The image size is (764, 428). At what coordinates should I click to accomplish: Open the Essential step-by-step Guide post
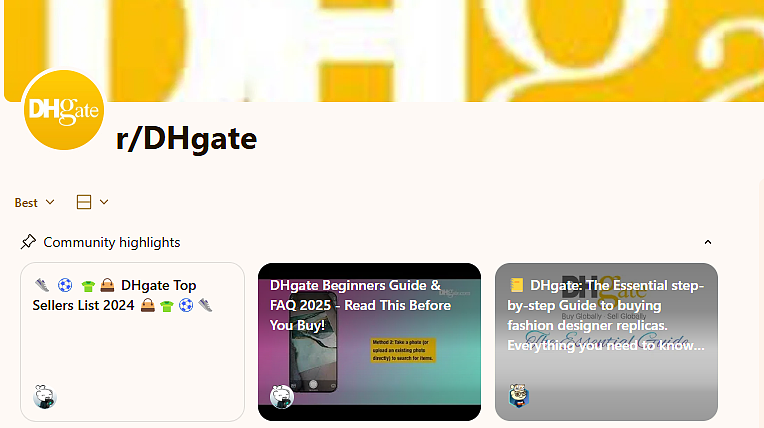click(x=606, y=342)
